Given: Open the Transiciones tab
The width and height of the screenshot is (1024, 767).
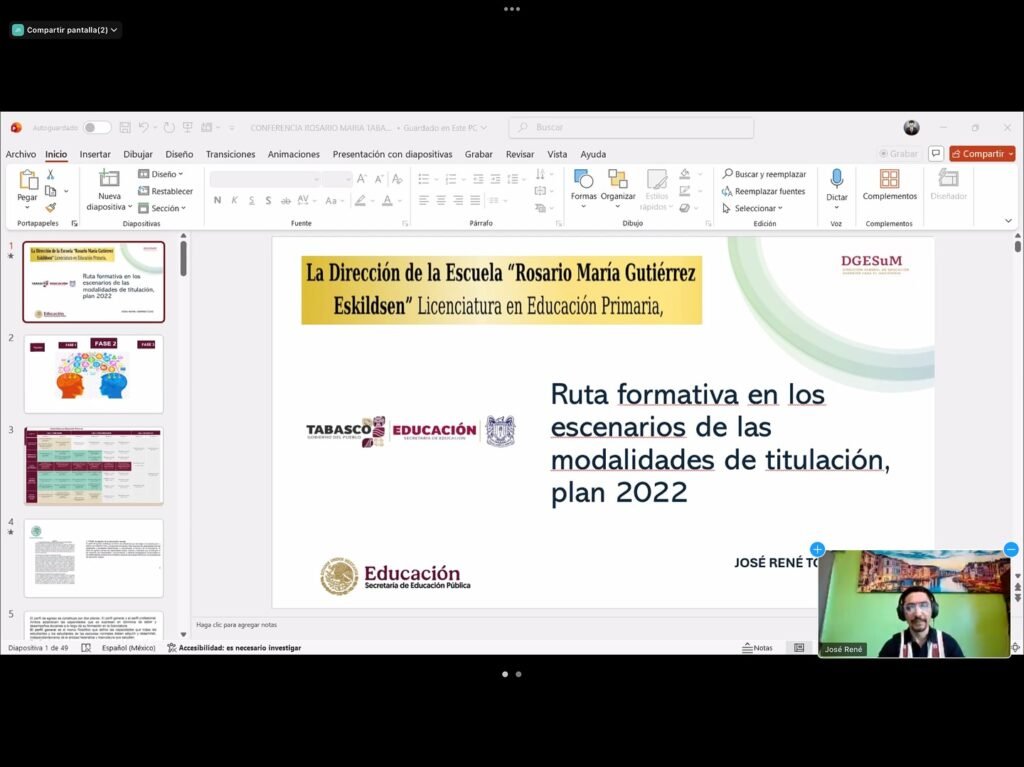Looking at the screenshot, I should coord(230,154).
